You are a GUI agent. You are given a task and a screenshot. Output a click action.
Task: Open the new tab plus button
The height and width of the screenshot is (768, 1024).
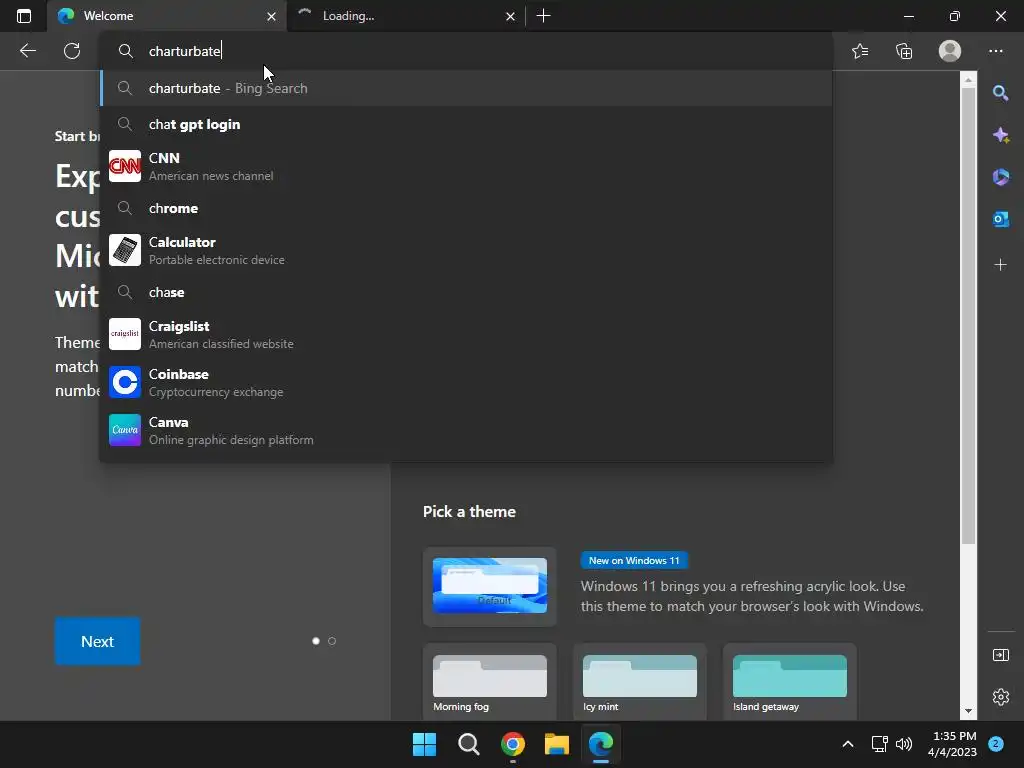tap(543, 16)
